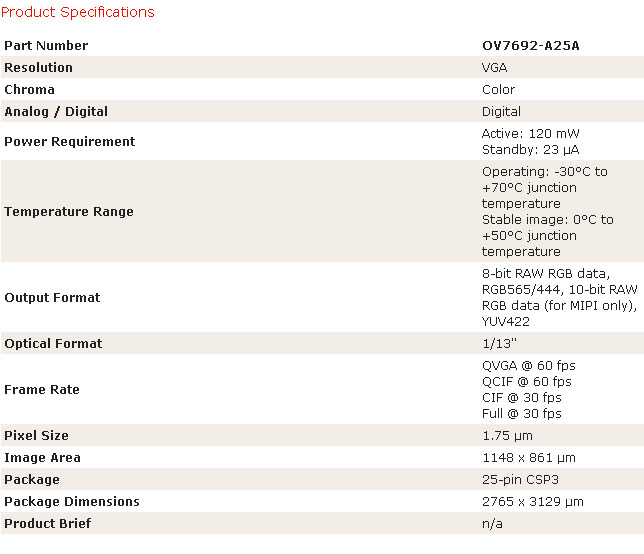Select the YUV422 output format text

(x=506, y=322)
